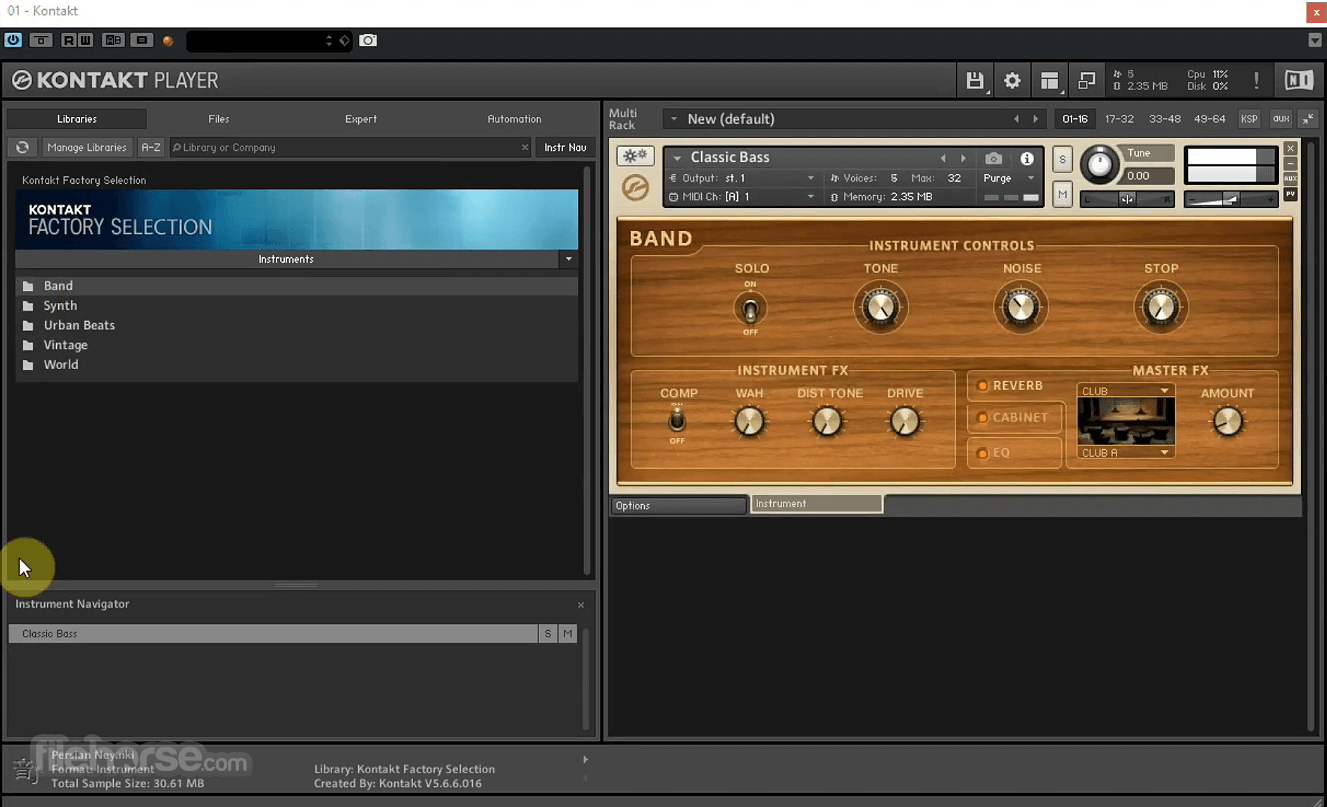Open the New (default) multi dropdown arrow
Viewport: 1327px width, 807px height.
pyautogui.click(x=674, y=119)
